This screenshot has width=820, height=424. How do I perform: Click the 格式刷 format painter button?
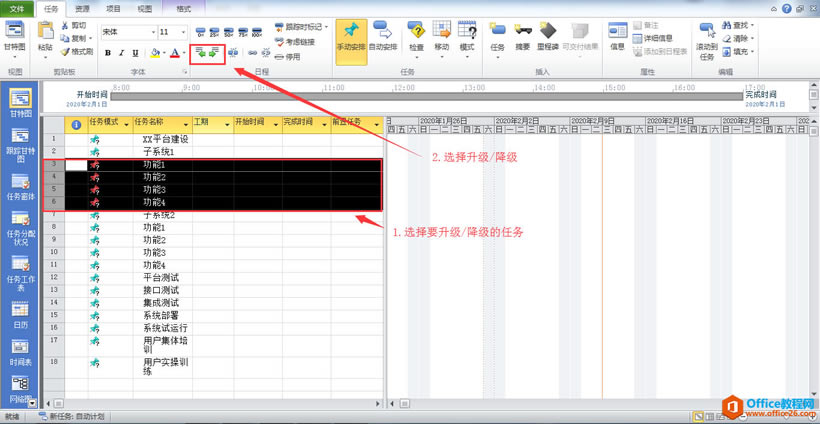76,51
